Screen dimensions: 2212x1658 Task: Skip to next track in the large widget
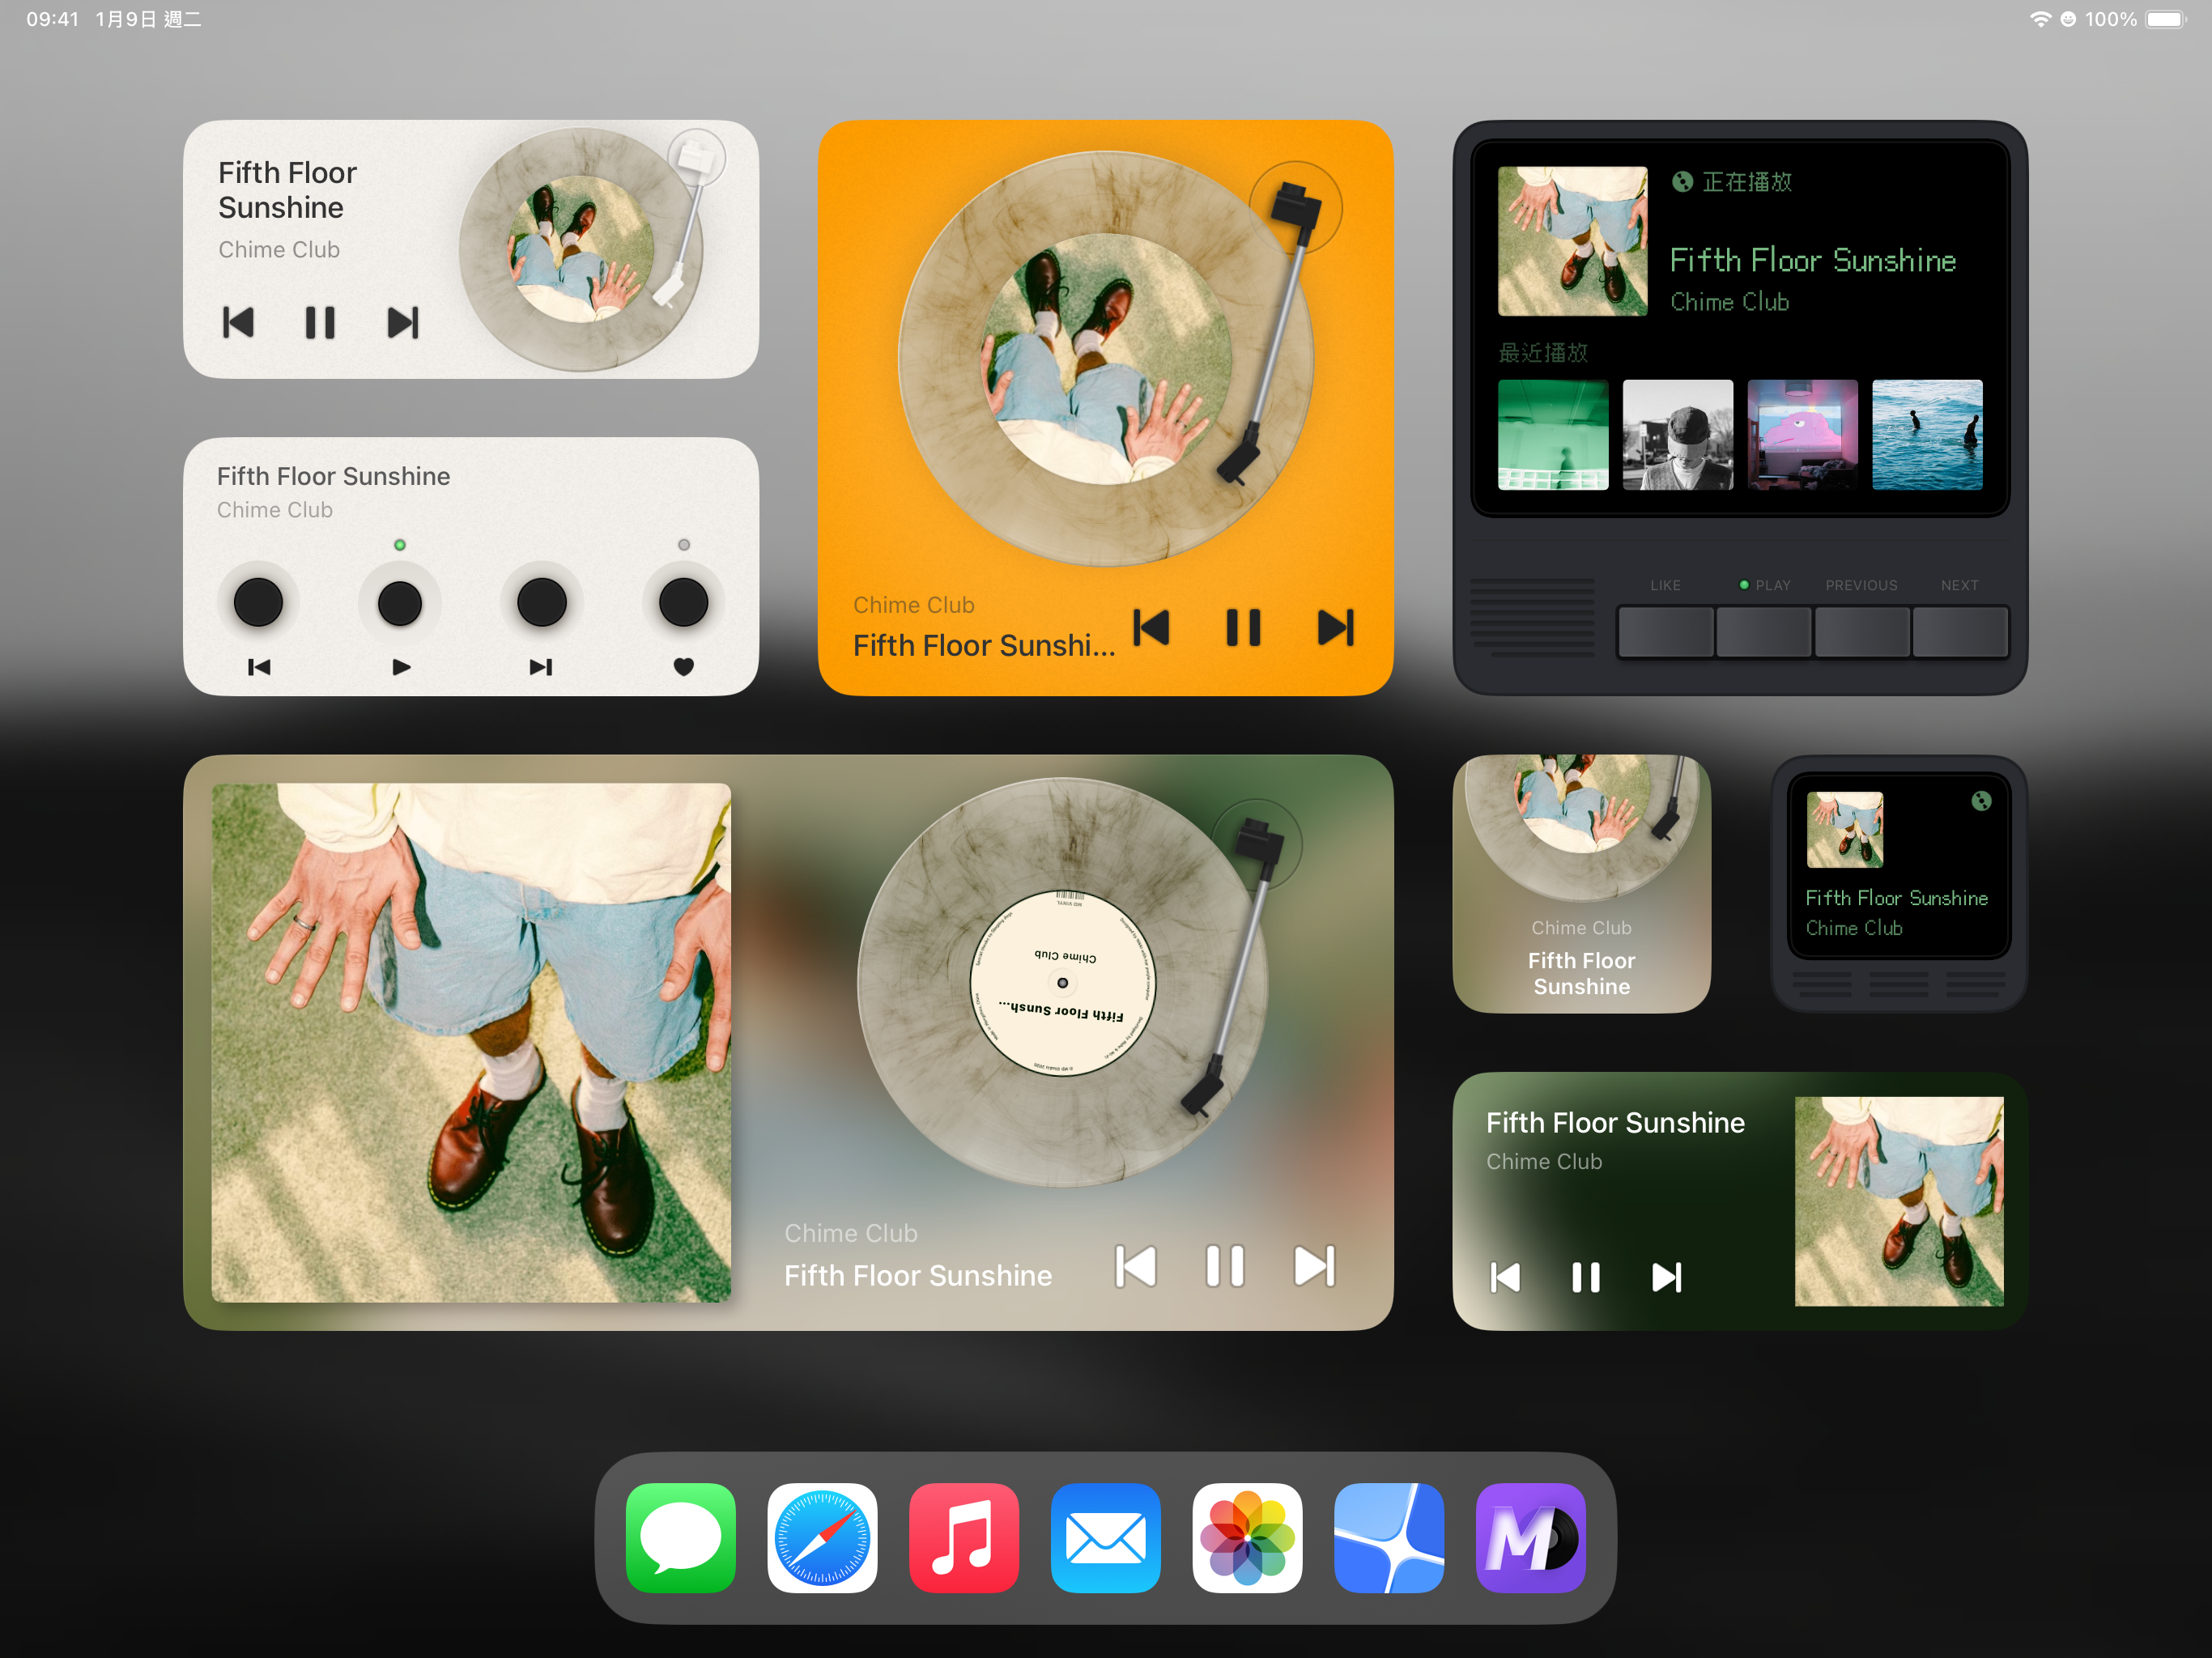point(1315,1266)
